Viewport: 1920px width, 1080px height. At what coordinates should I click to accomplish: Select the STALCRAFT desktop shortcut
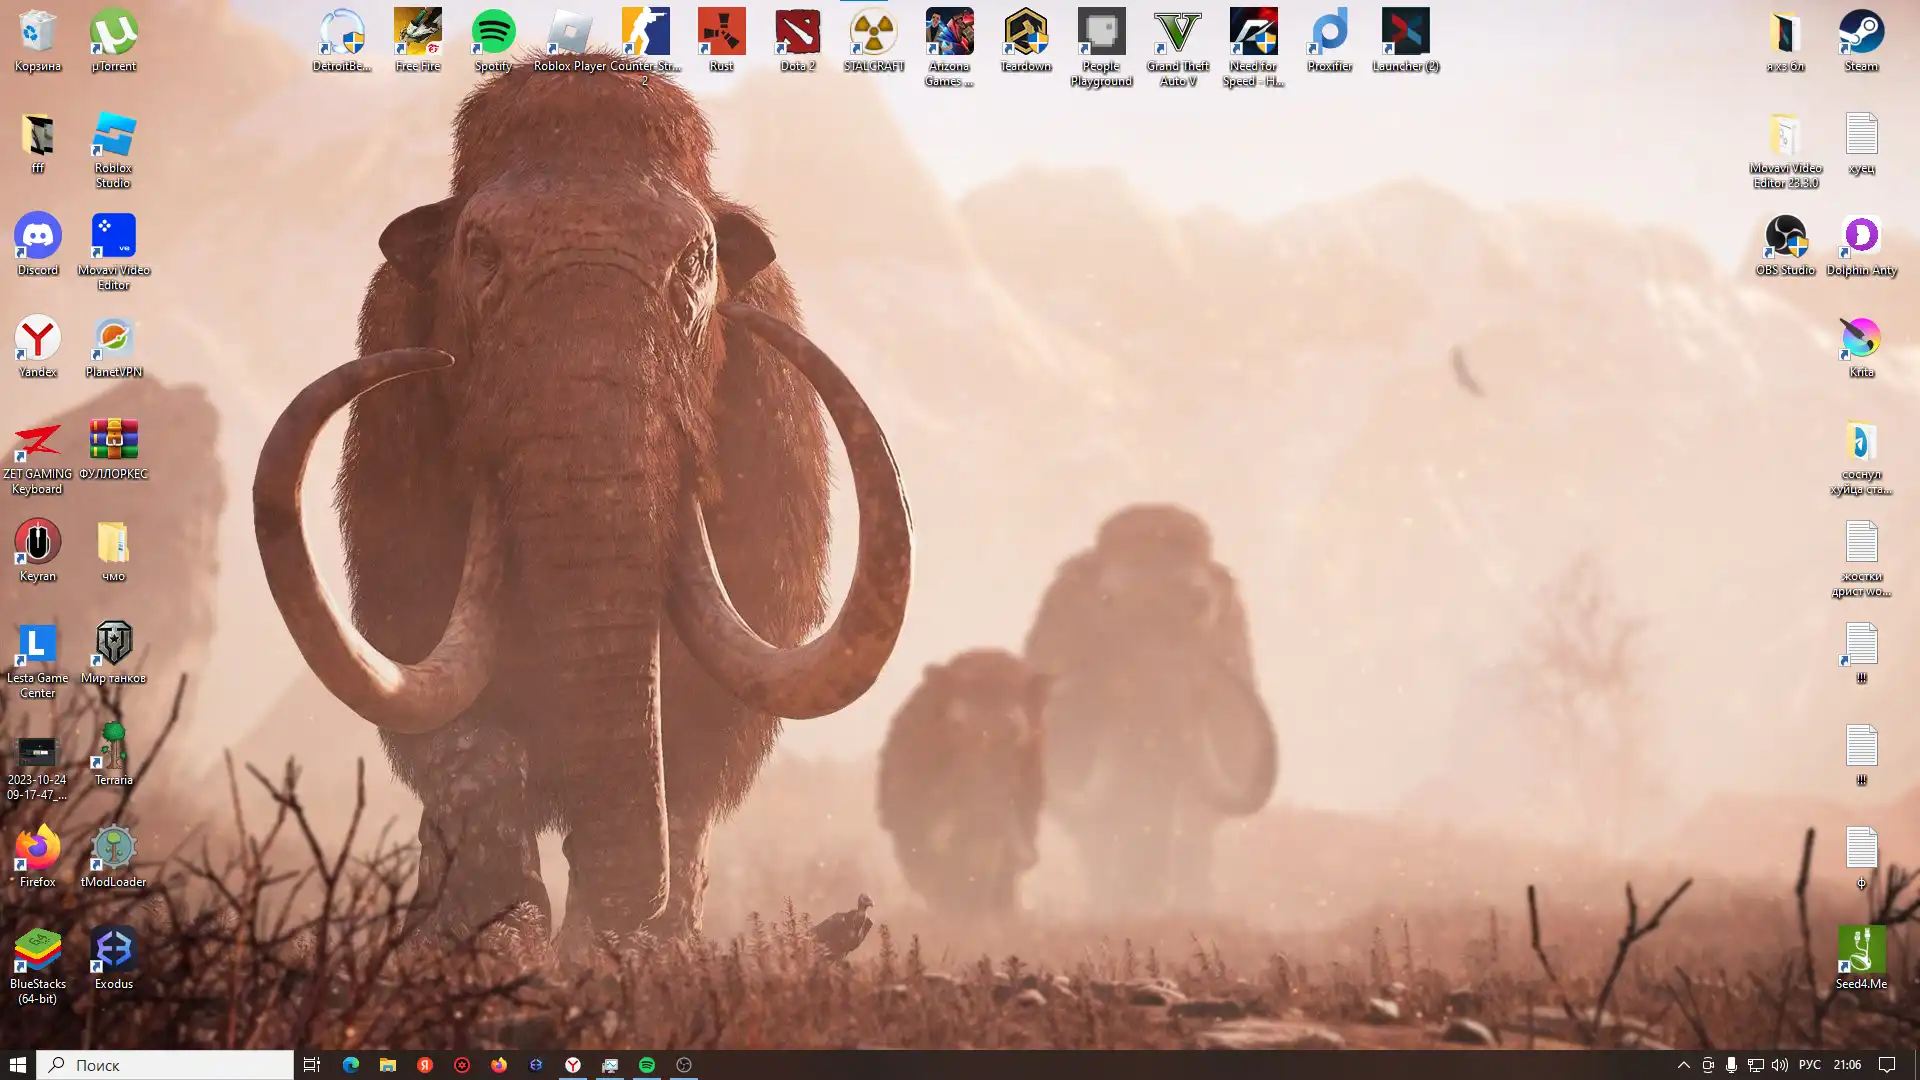click(873, 41)
